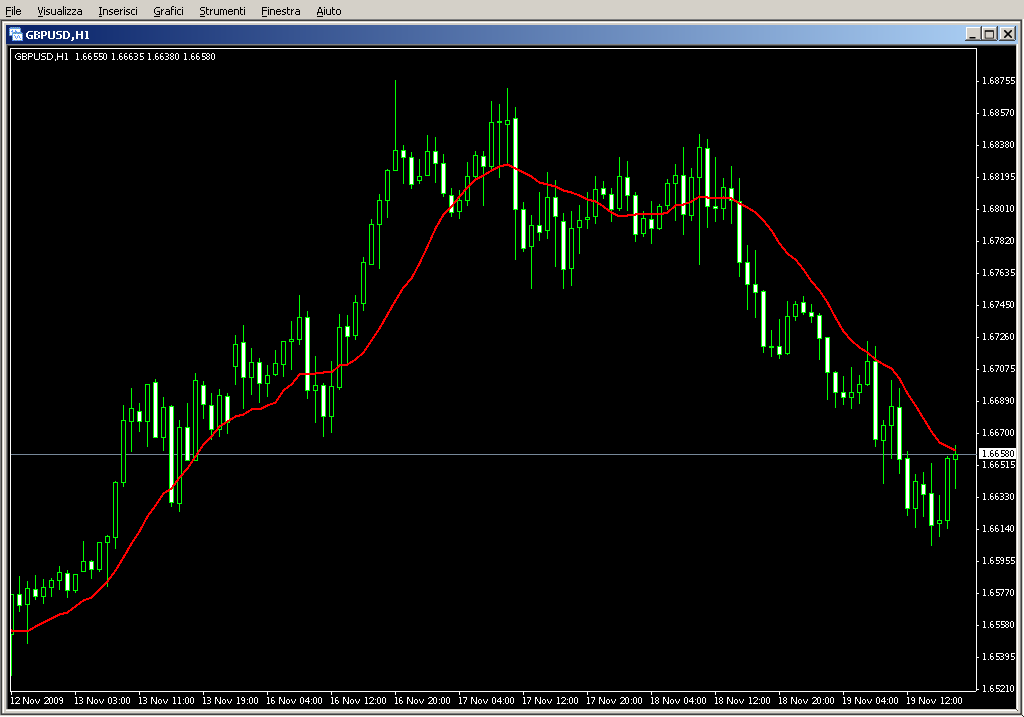Click the 1.68570 price scale label
Image resolution: width=1024 pixels, height=717 pixels.
click(x=999, y=113)
